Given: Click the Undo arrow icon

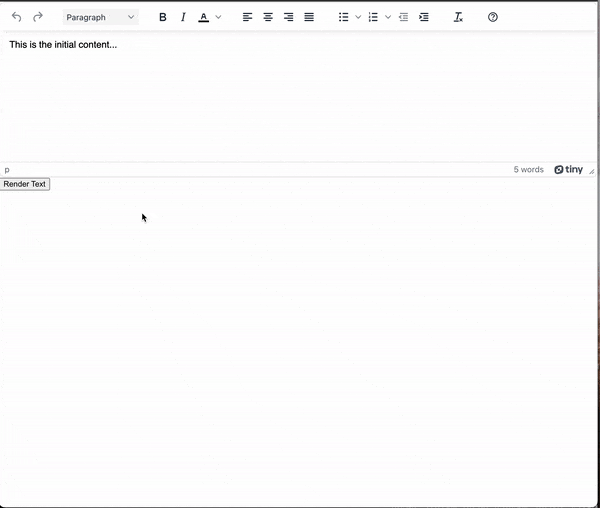Looking at the screenshot, I should [16, 17].
